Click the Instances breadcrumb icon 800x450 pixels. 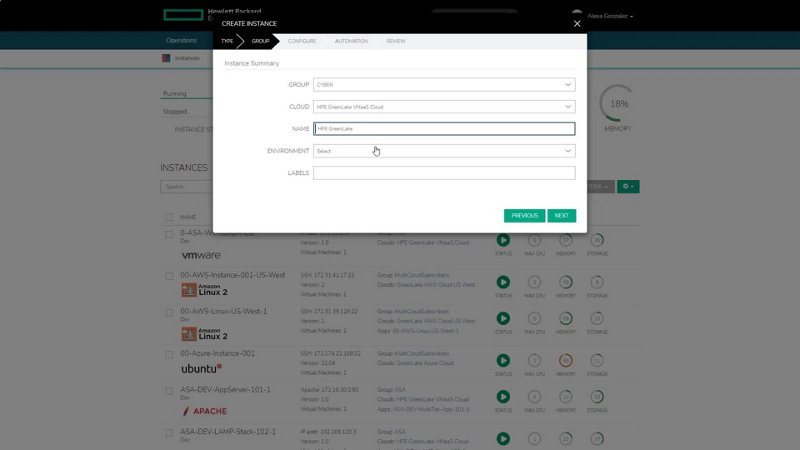166,58
